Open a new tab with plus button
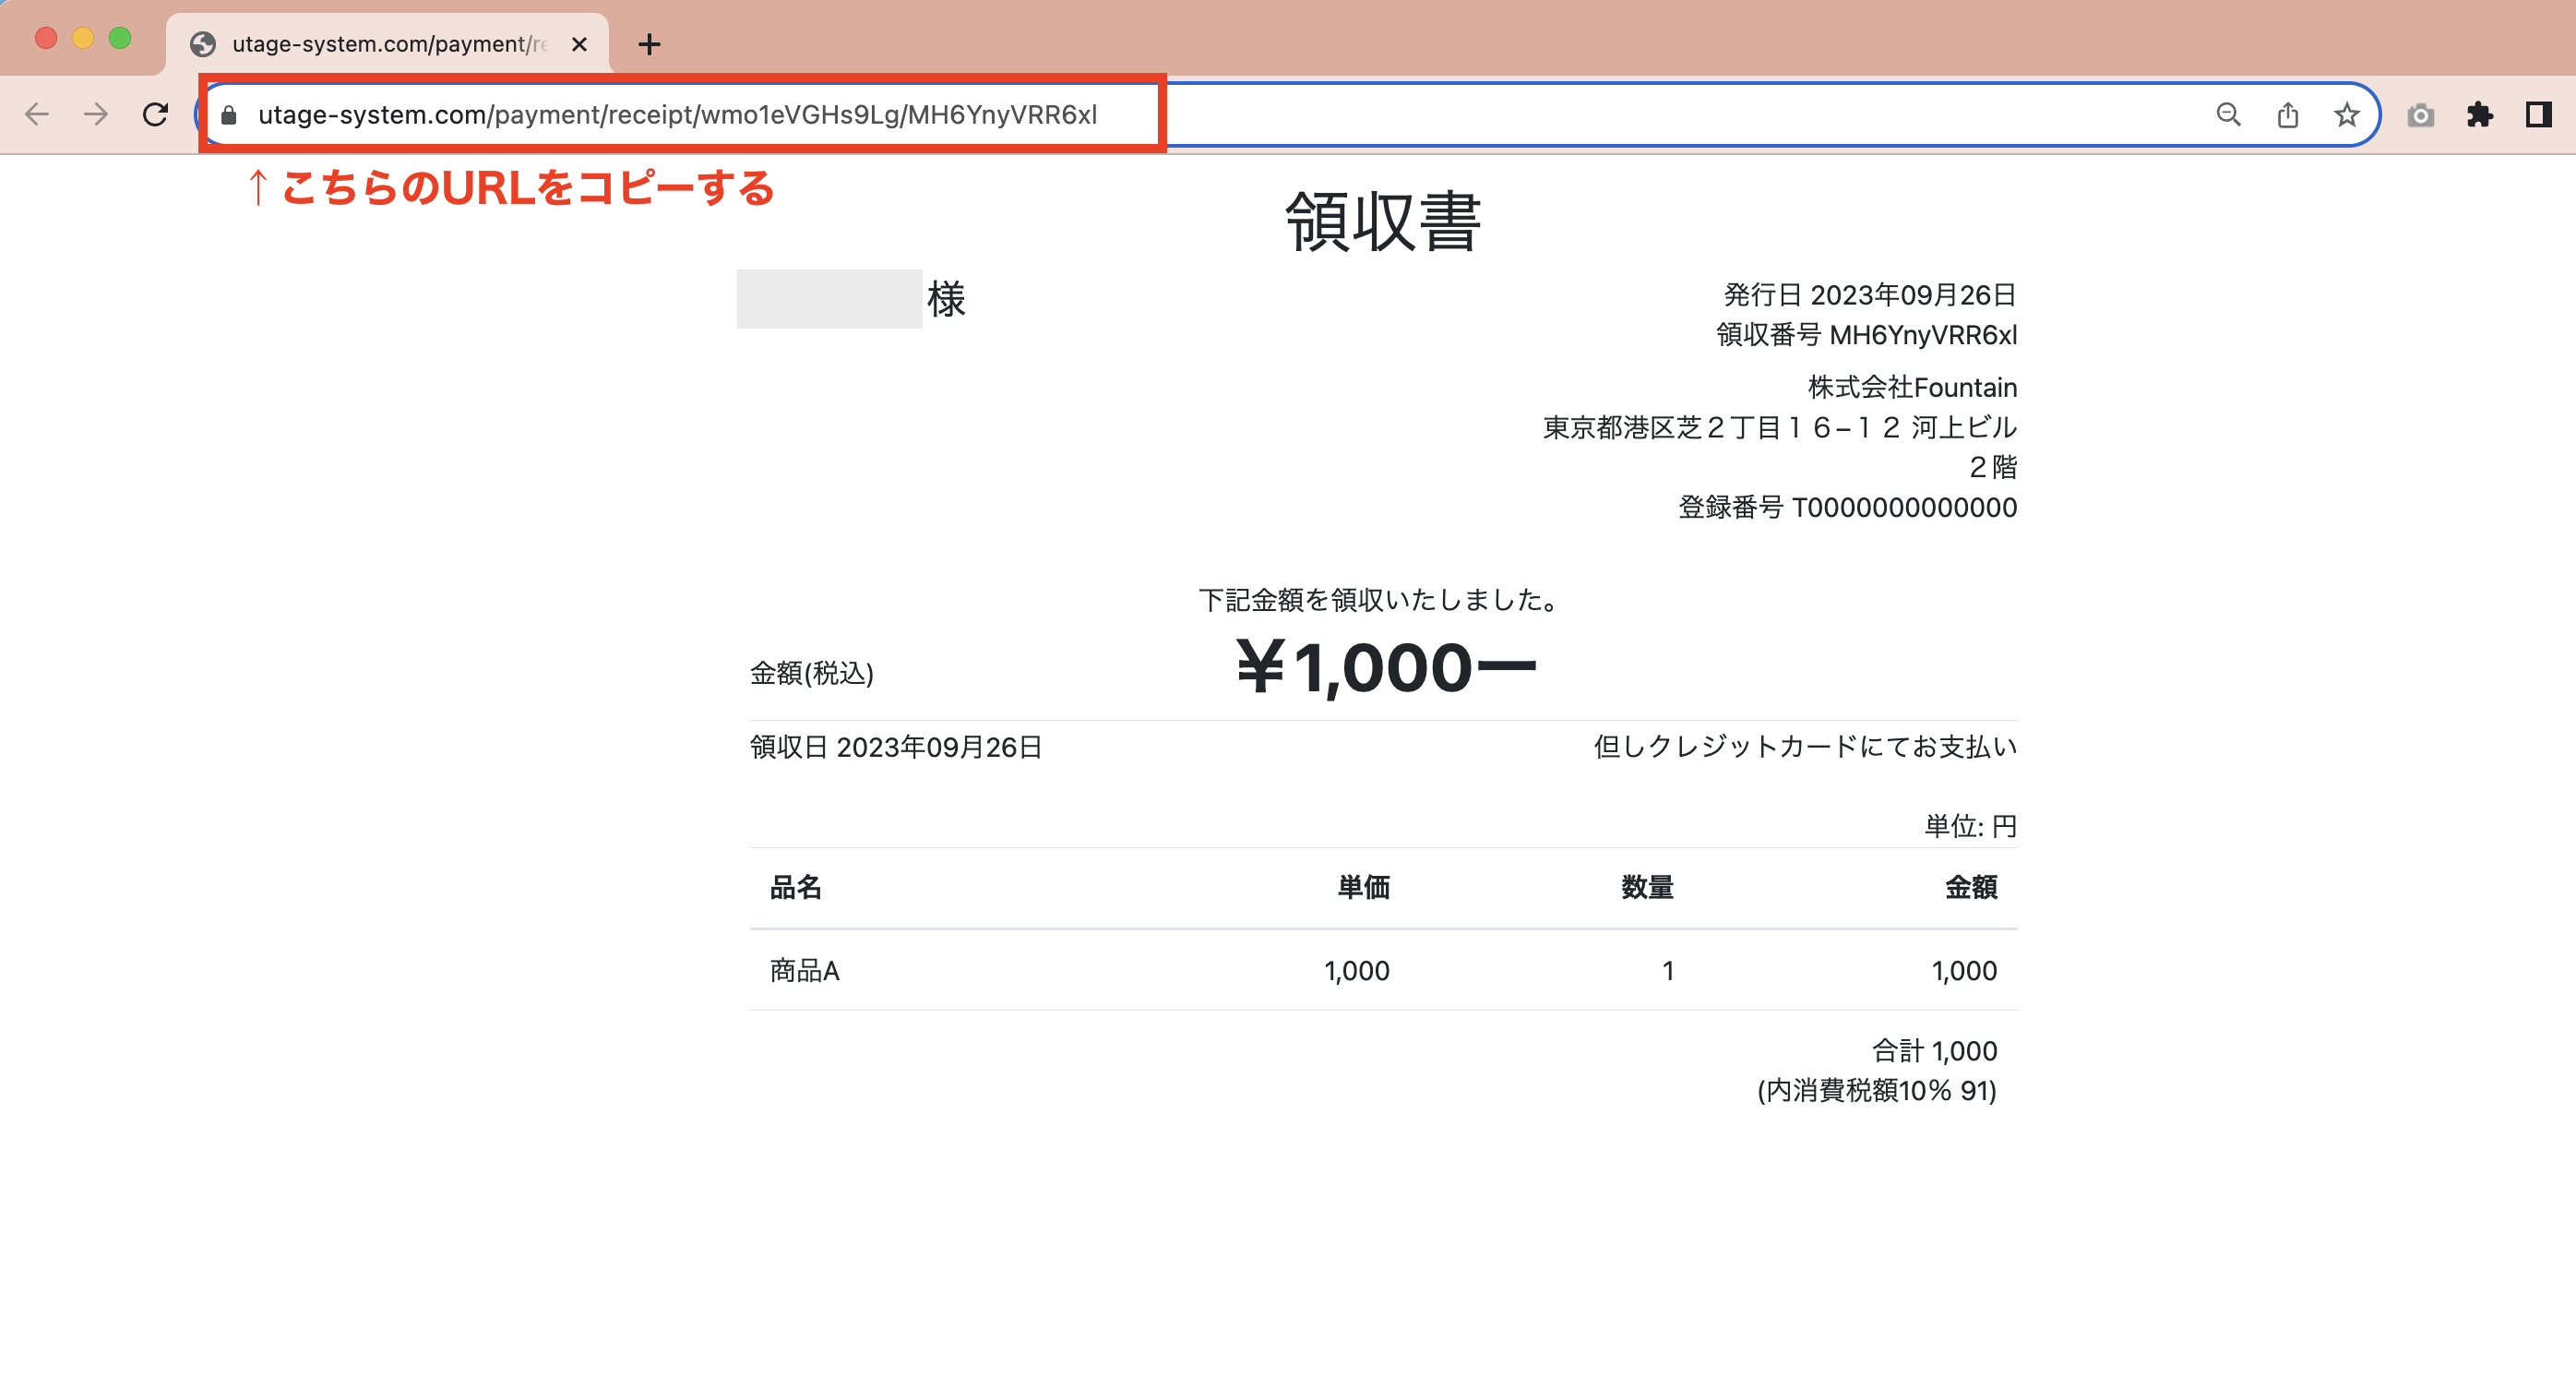This screenshot has height=1377, width=2576. [649, 44]
